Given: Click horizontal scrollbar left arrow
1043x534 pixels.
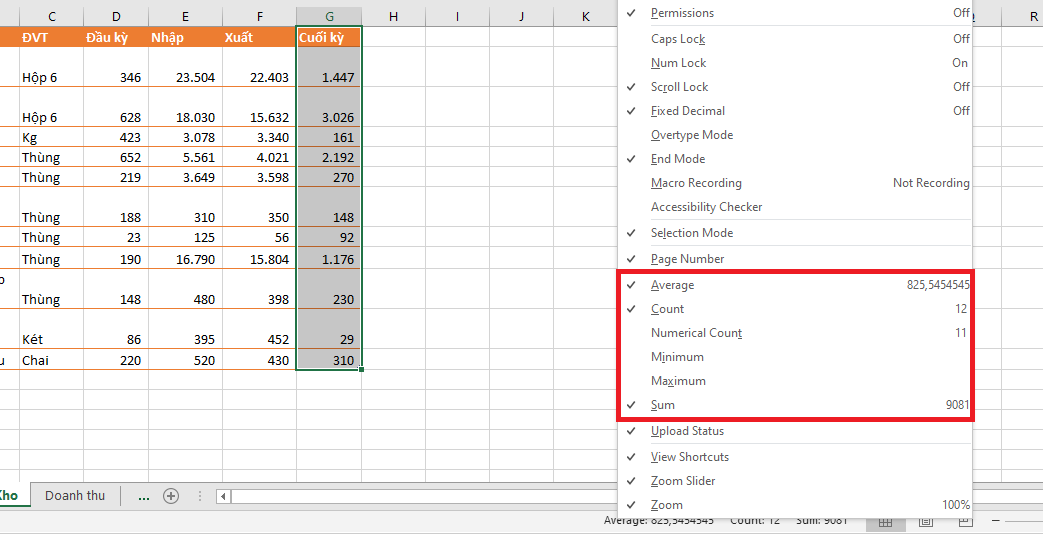Looking at the screenshot, I should click(223, 496).
